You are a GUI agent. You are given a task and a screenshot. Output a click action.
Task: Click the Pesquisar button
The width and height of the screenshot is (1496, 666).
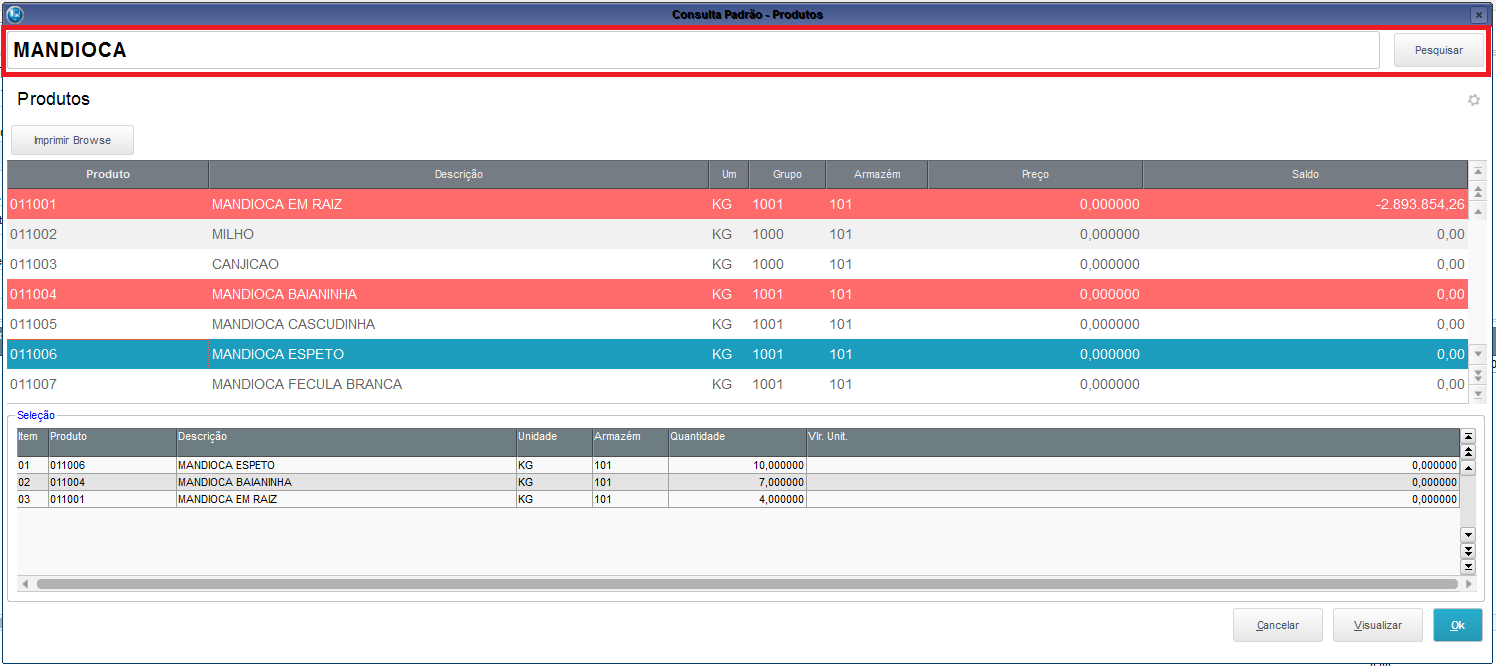pos(1438,50)
